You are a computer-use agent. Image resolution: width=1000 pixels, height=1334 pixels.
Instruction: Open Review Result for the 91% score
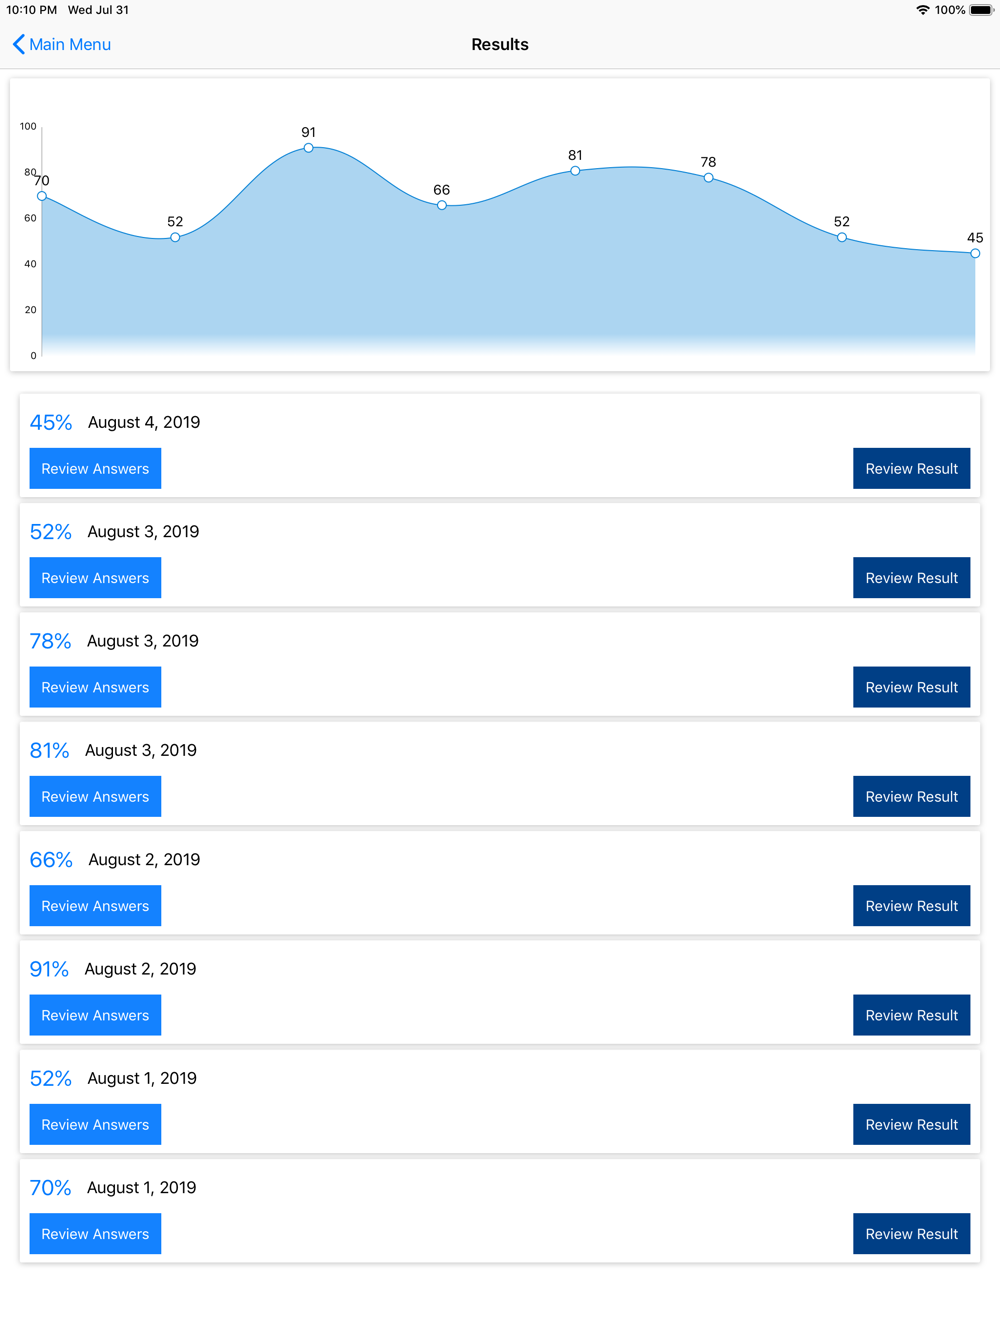(911, 1015)
